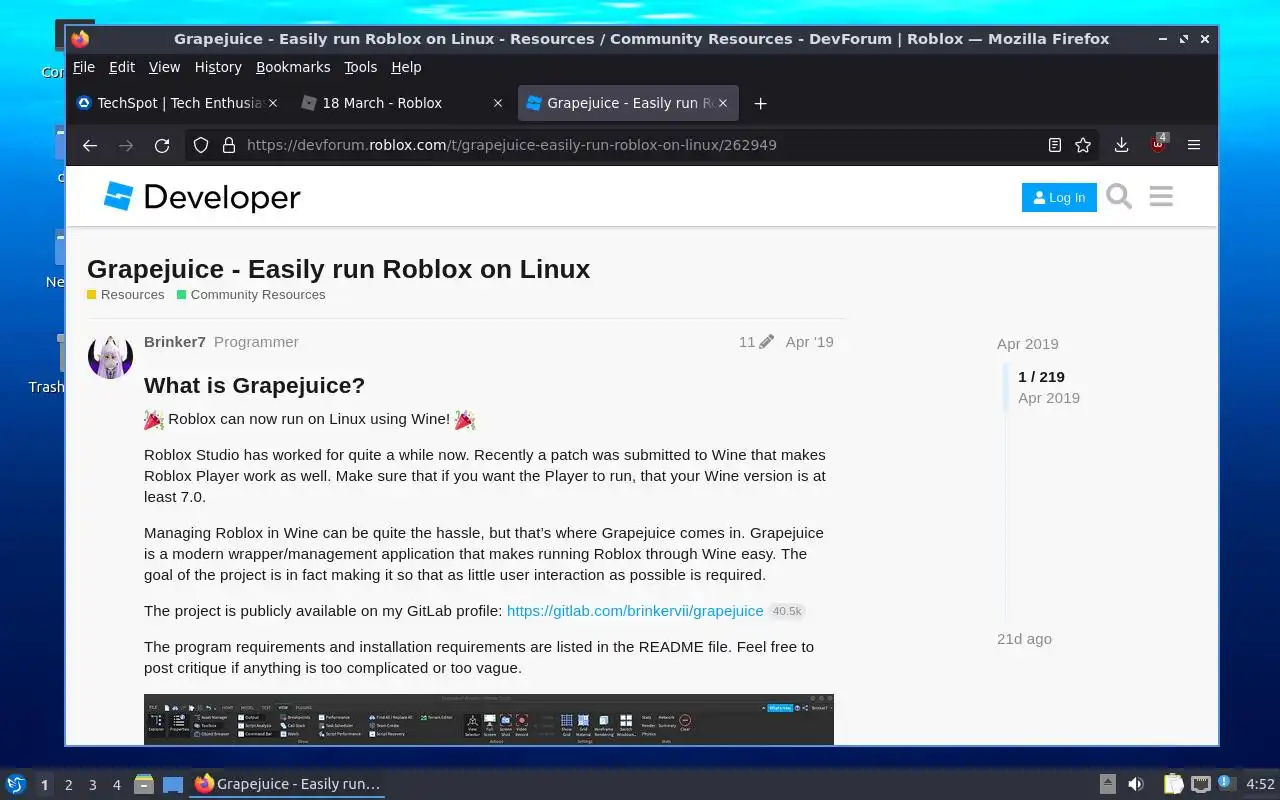Open a new tab with the plus icon

[x=760, y=103]
